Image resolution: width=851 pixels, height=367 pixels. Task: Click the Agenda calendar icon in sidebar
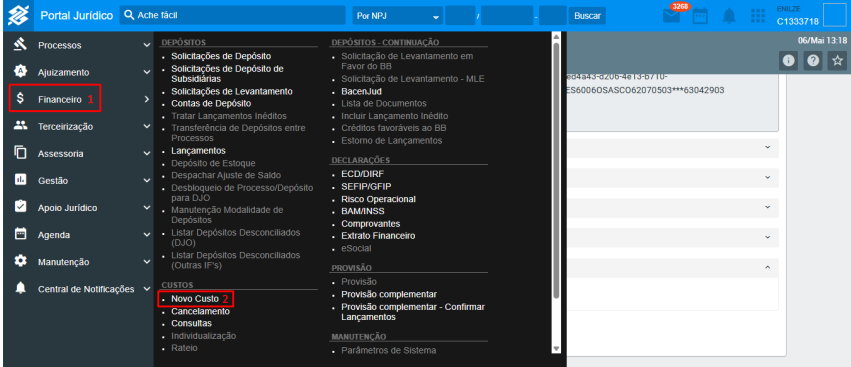[21, 234]
